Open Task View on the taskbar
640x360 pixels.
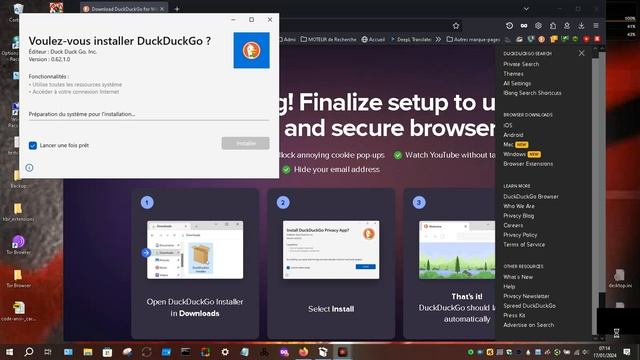(48, 352)
